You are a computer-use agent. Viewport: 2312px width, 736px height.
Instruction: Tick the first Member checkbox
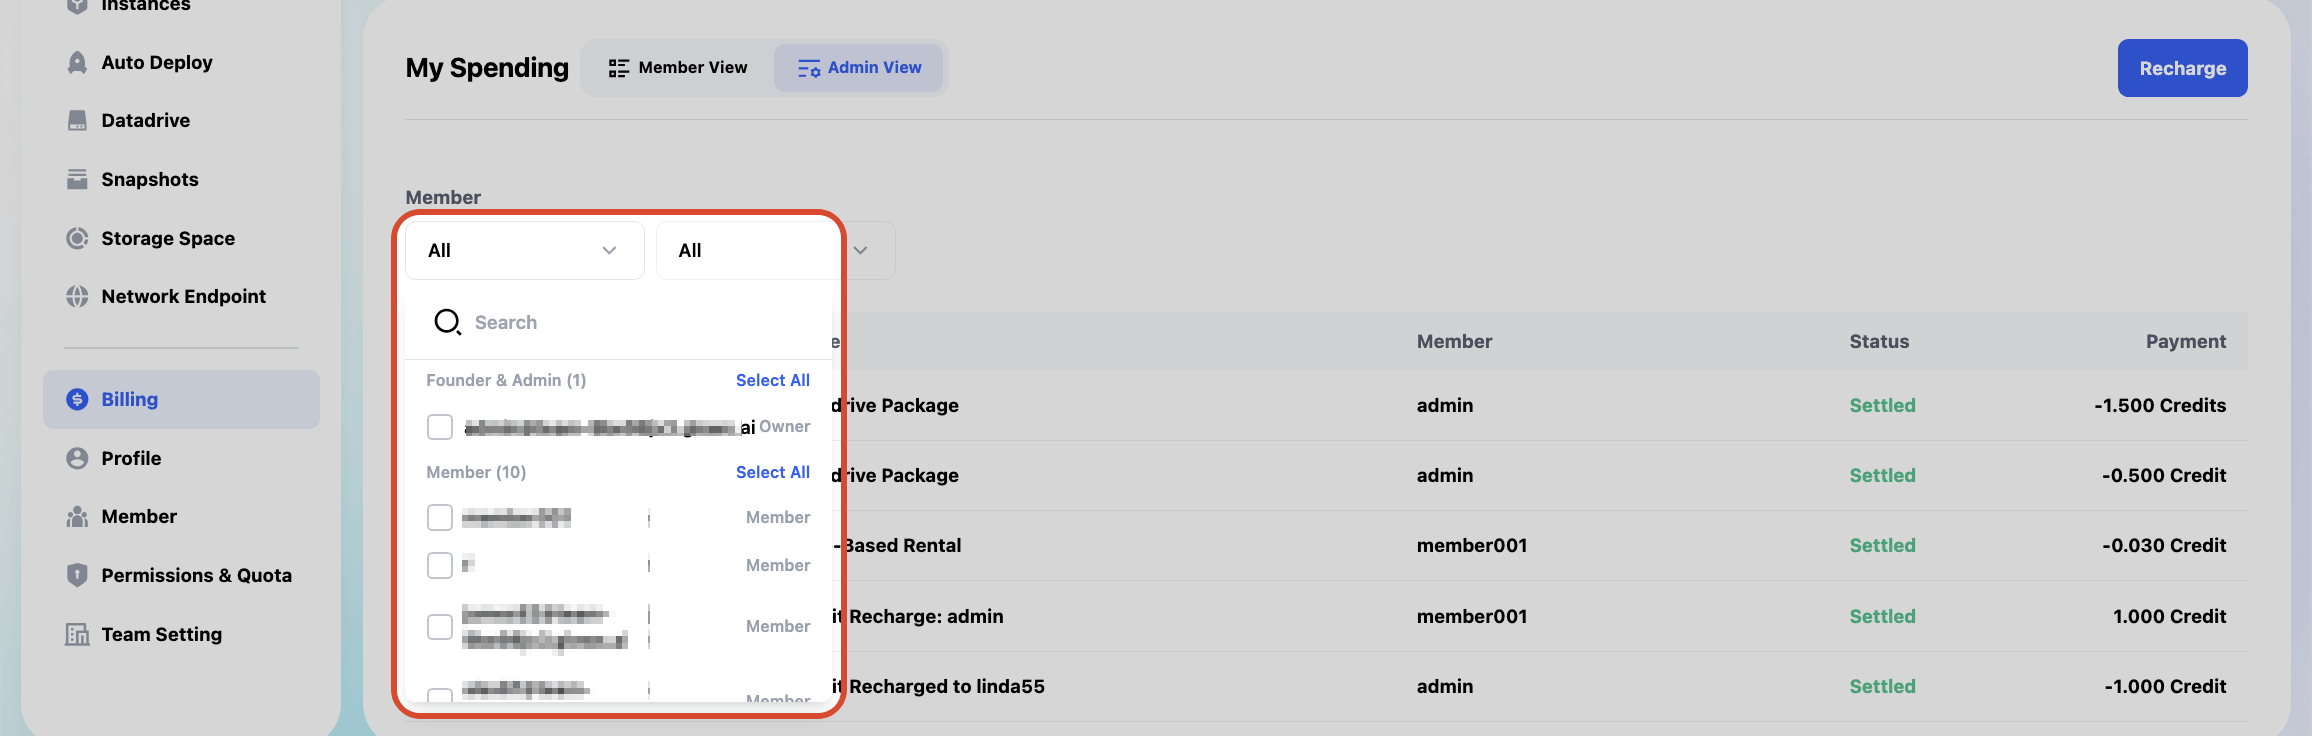[x=440, y=517]
